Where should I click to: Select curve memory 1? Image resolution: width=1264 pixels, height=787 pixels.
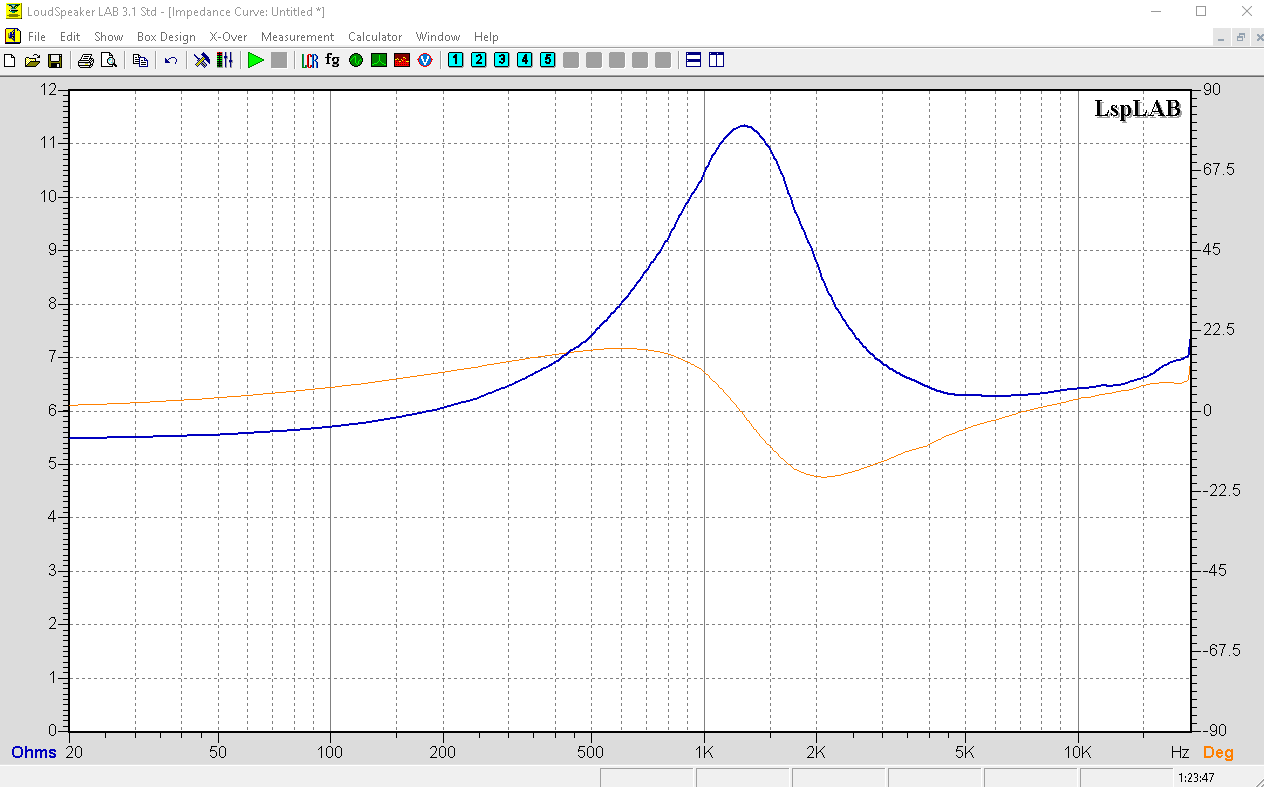tap(456, 60)
